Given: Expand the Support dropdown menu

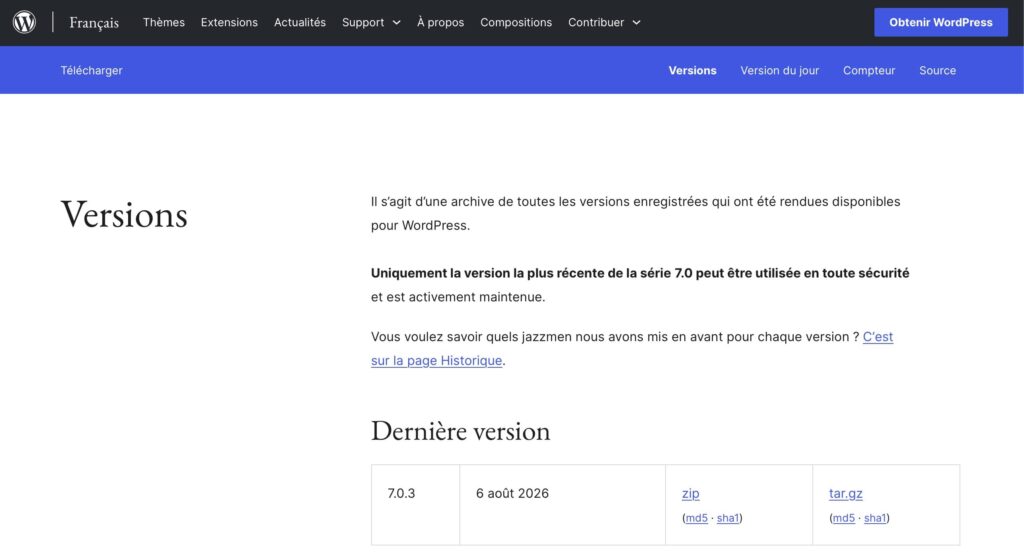Looking at the screenshot, I should click(x=371, y=22).
